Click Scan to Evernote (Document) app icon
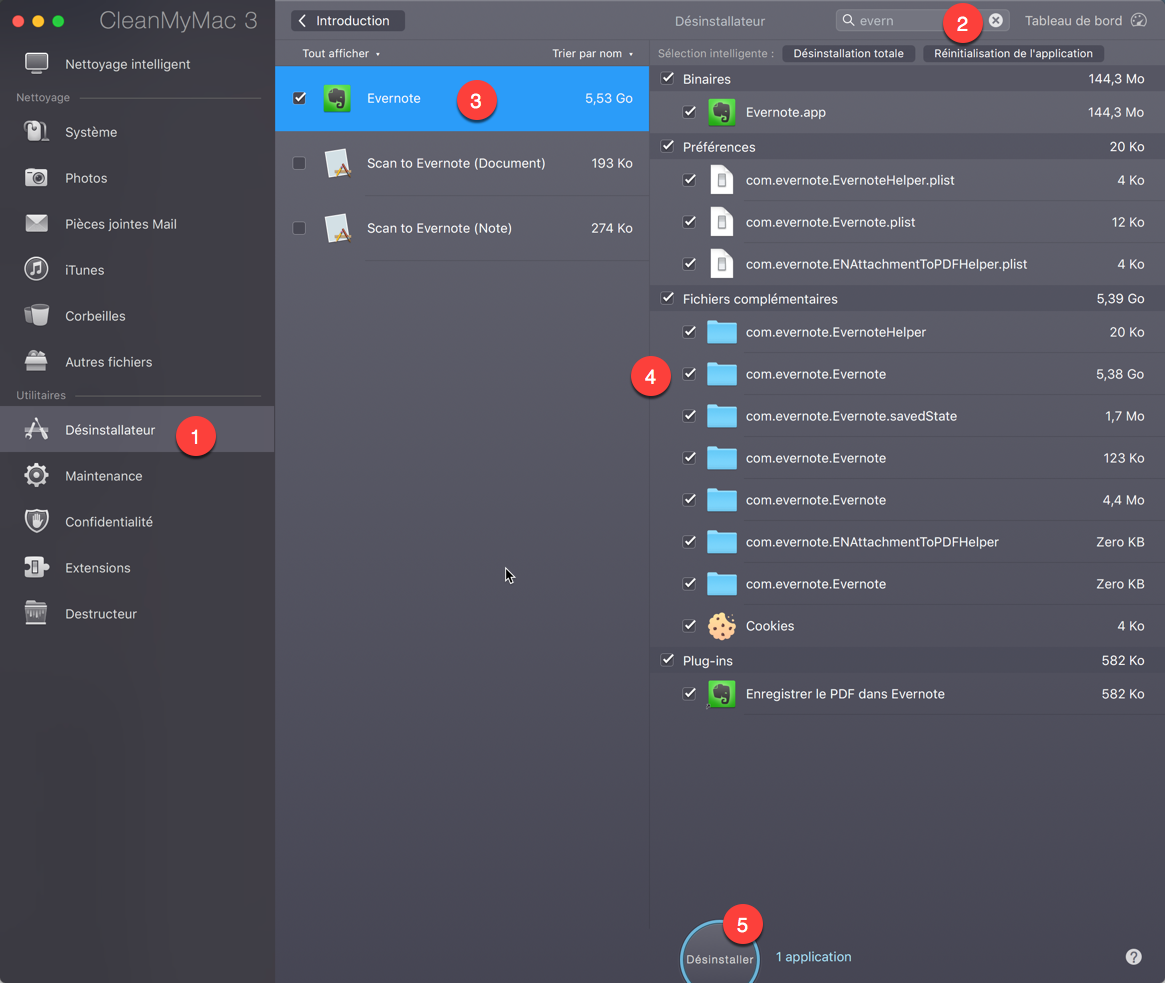 pos(338,163)
